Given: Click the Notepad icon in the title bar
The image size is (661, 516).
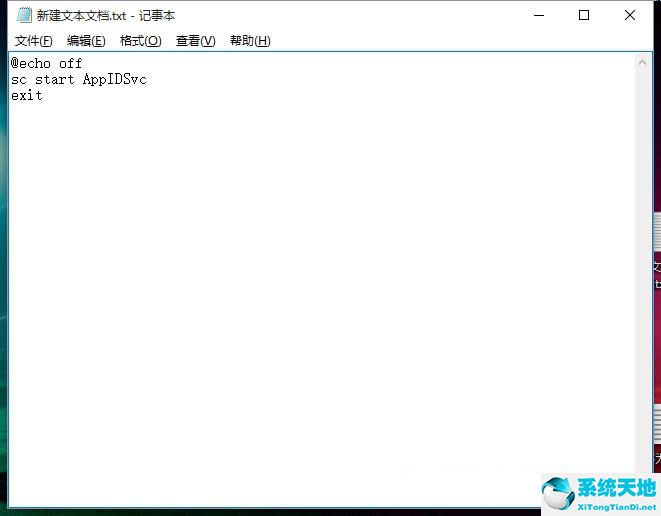Looking at the screenshot, I should (x=24, y=15).
